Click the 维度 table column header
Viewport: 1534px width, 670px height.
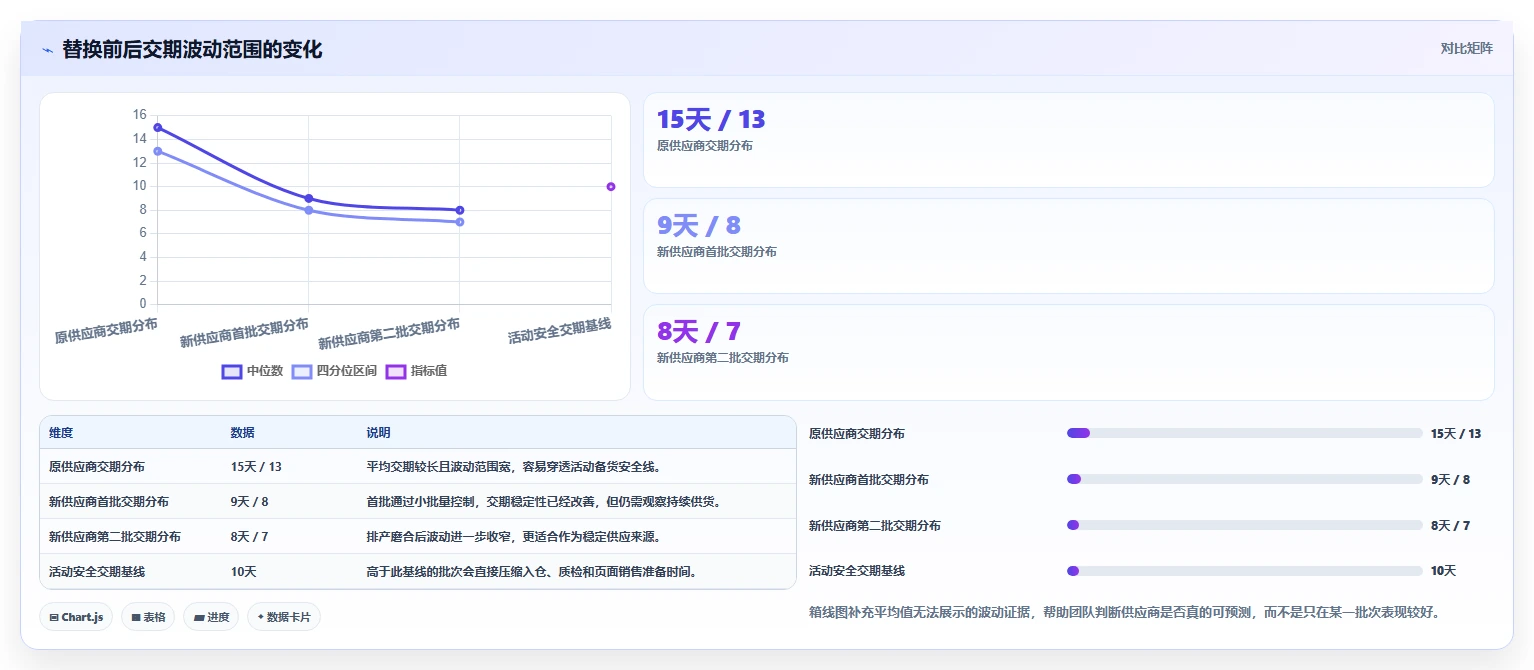tap(61, 433)
